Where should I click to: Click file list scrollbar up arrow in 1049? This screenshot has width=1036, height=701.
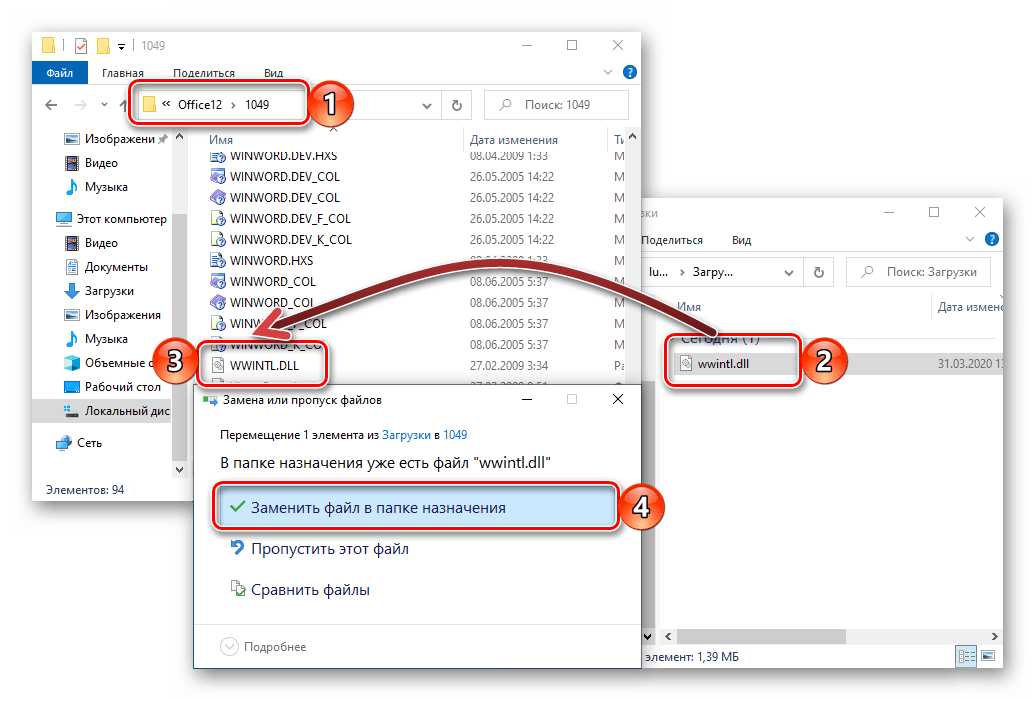point(632,136)
